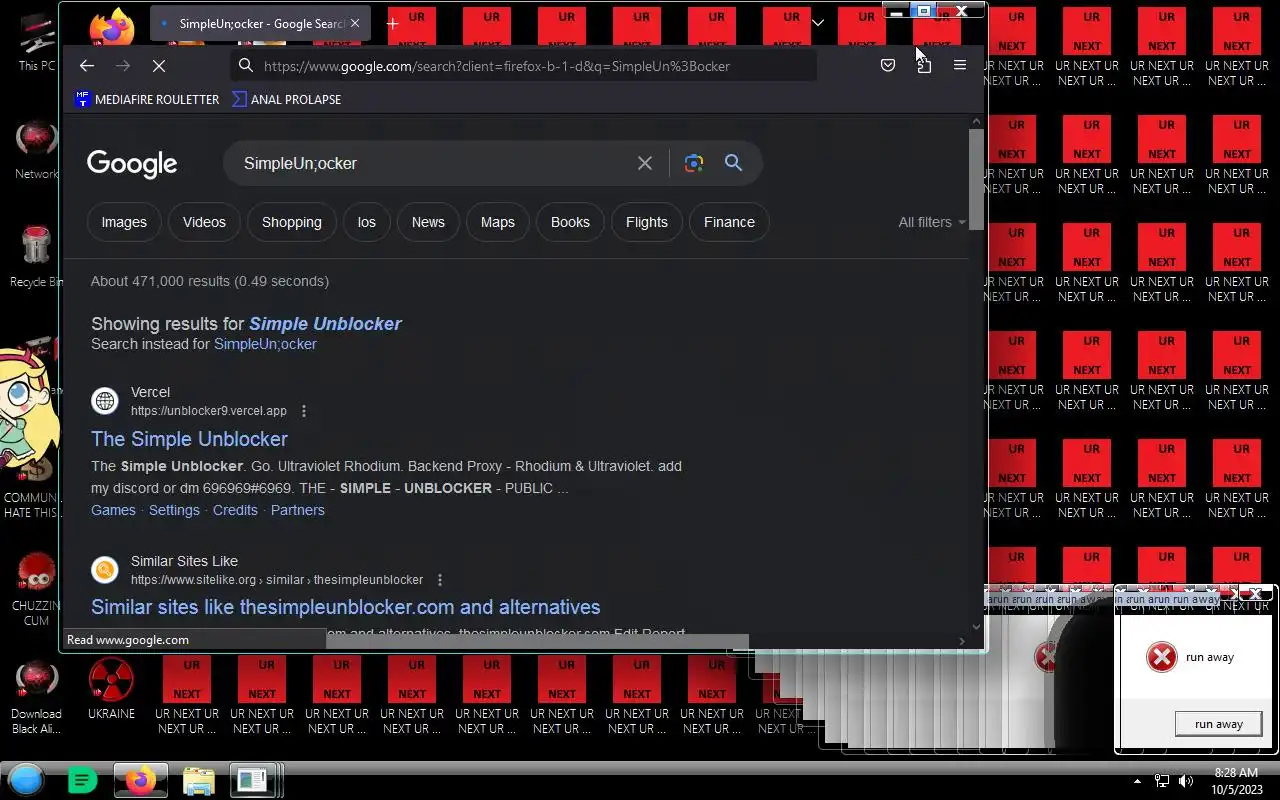Filter results by Books
The image size is (1280, 800).
click(x=570, y=222)
